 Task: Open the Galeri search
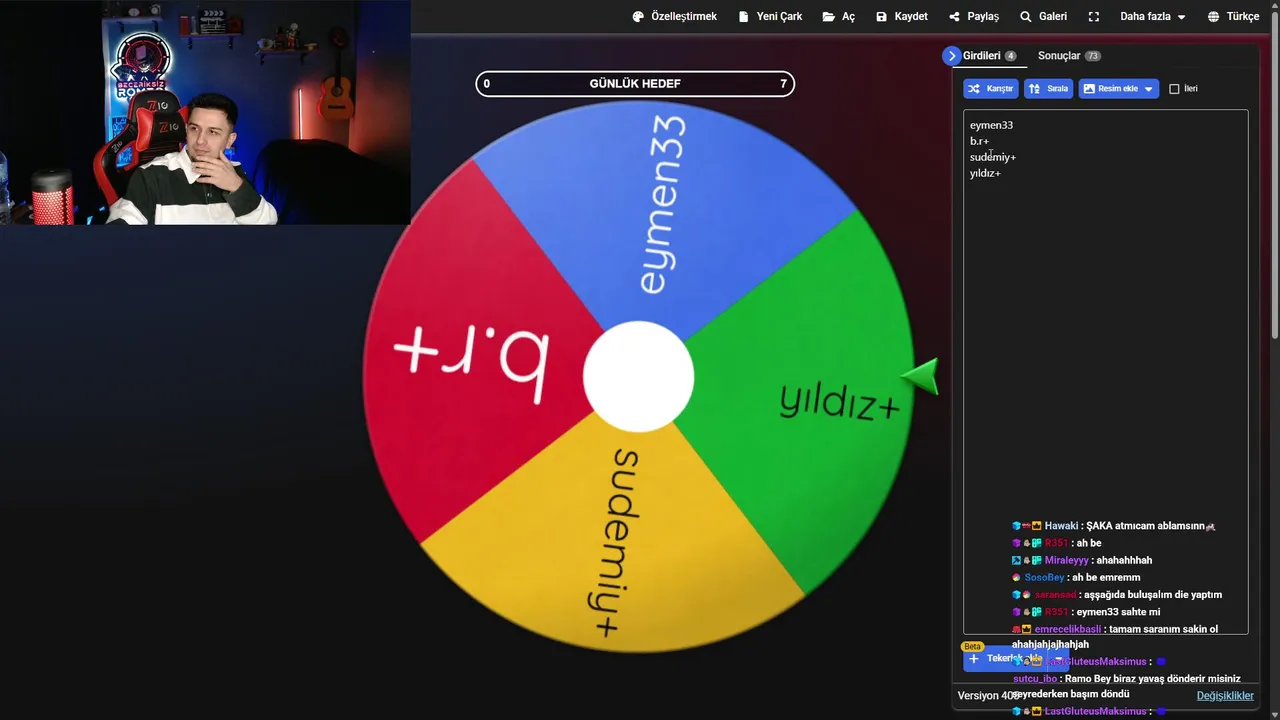[x=1043, y=17]
